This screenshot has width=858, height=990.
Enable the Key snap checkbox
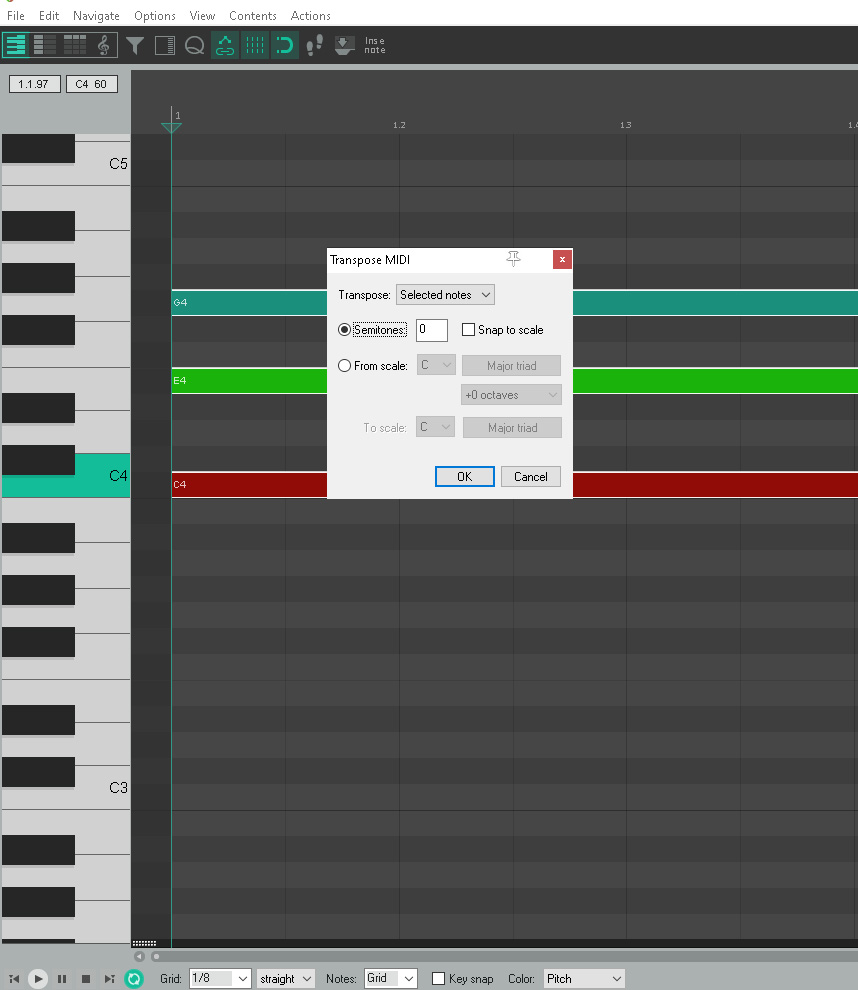[438, 979]
